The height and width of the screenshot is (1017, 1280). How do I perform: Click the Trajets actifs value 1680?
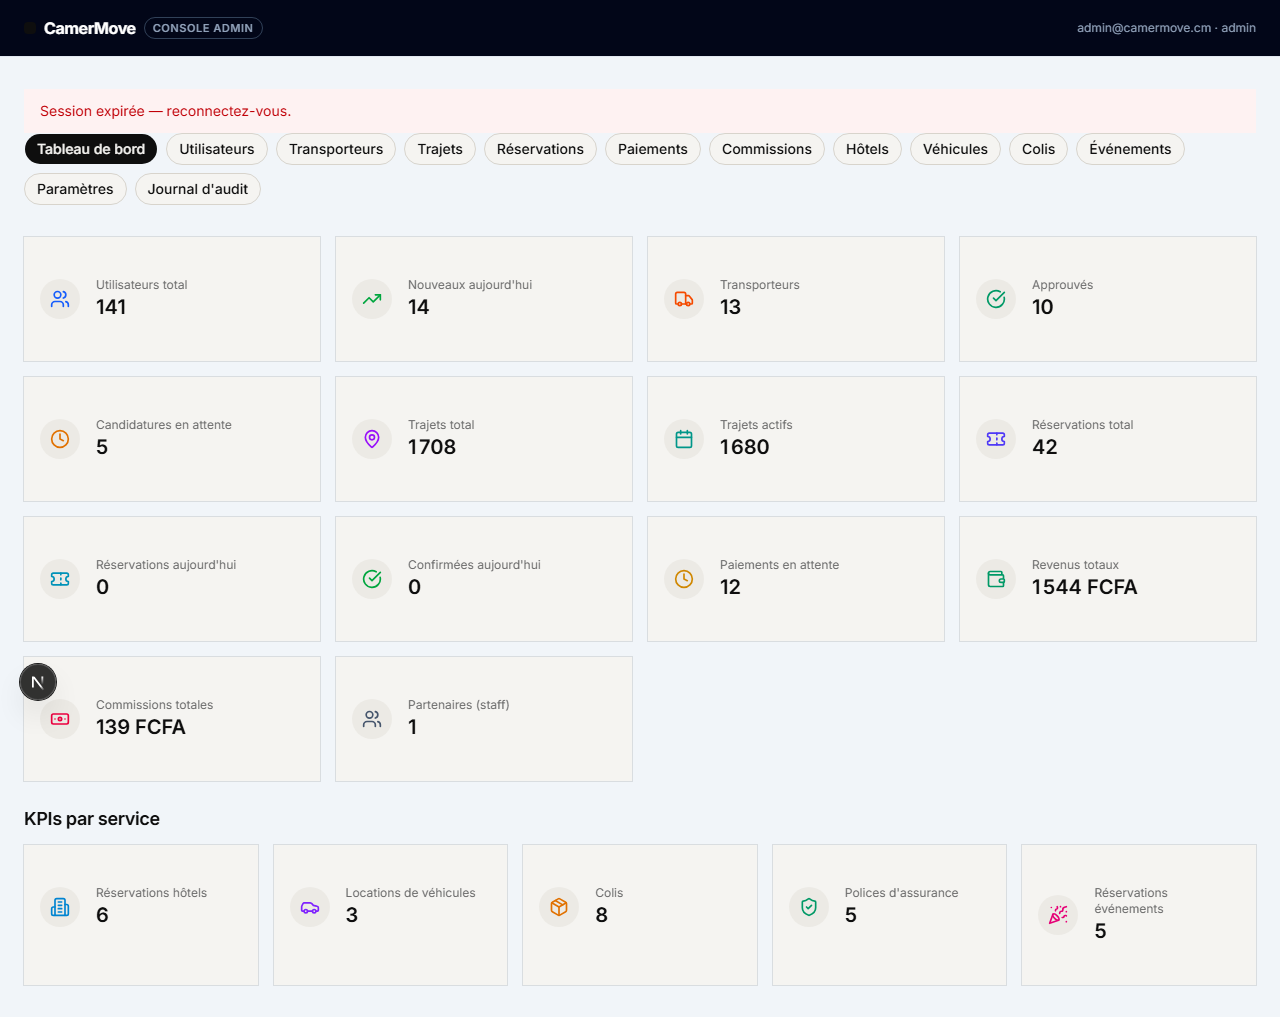click(x=745, y=447)
